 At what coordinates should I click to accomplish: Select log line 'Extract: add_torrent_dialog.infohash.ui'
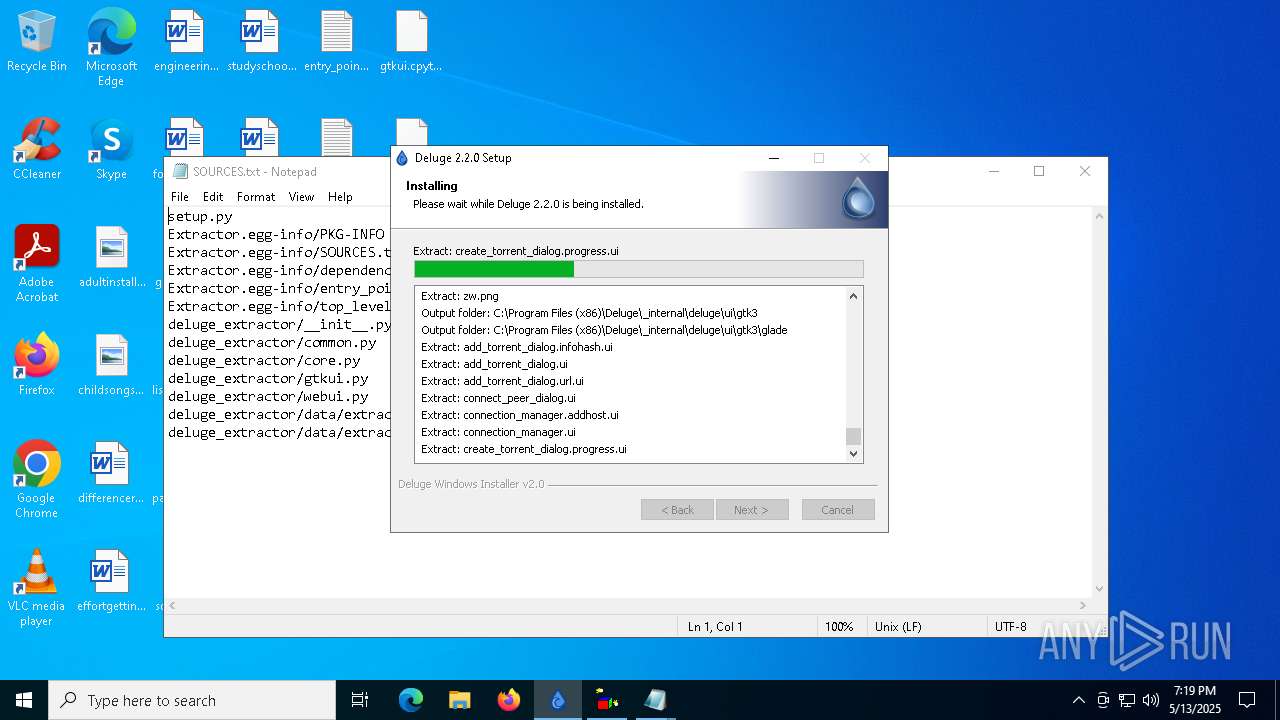click(517, 347)
